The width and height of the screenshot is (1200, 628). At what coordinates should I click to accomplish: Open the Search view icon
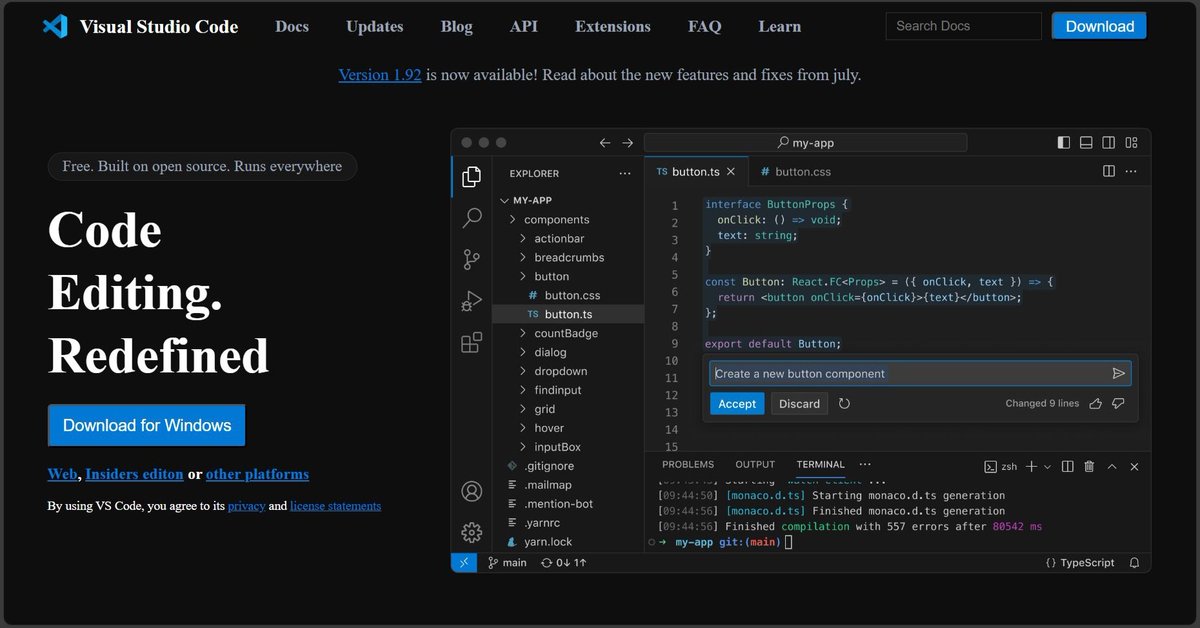[x=472, y=219]
